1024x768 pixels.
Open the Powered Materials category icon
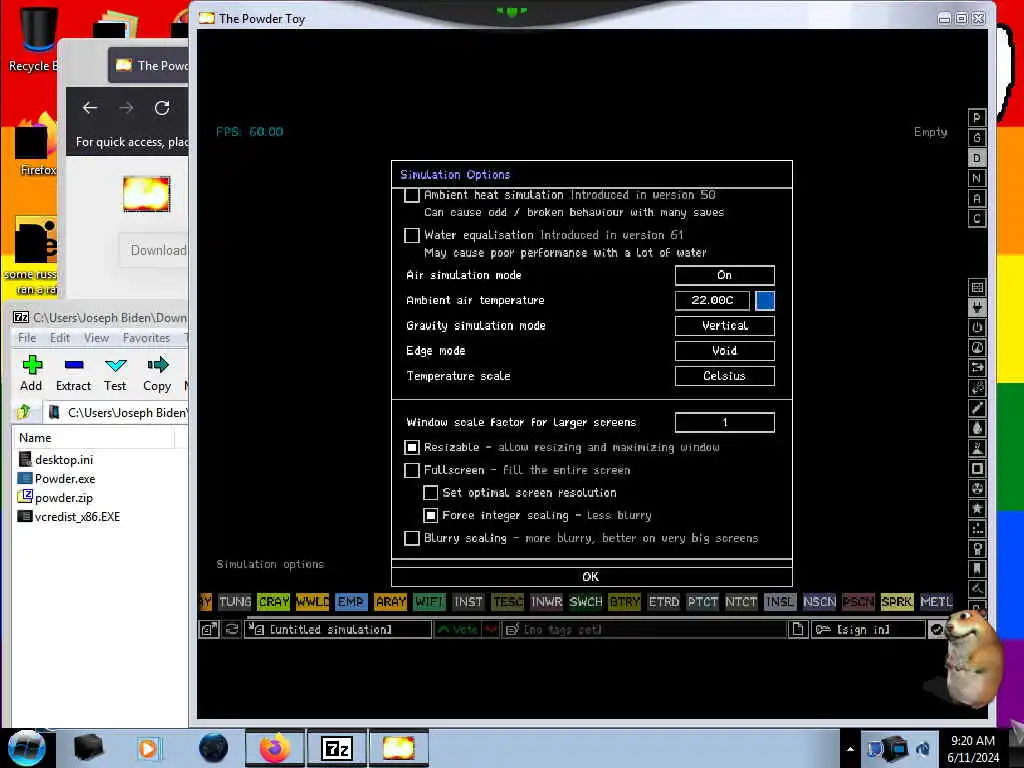click(977, 328)
